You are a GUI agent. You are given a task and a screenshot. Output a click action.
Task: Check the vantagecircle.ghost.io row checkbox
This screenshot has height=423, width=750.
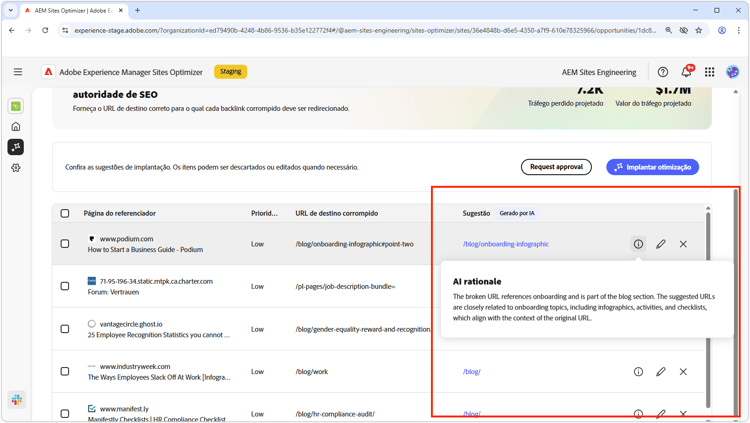[65, 329]
